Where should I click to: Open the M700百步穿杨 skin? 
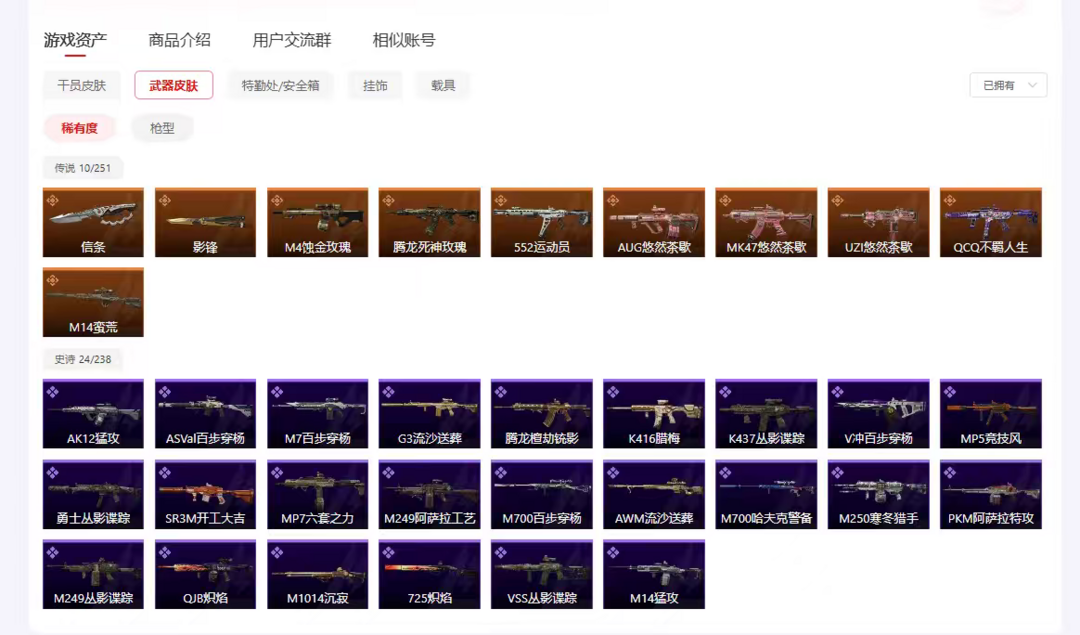coord(541,495)
